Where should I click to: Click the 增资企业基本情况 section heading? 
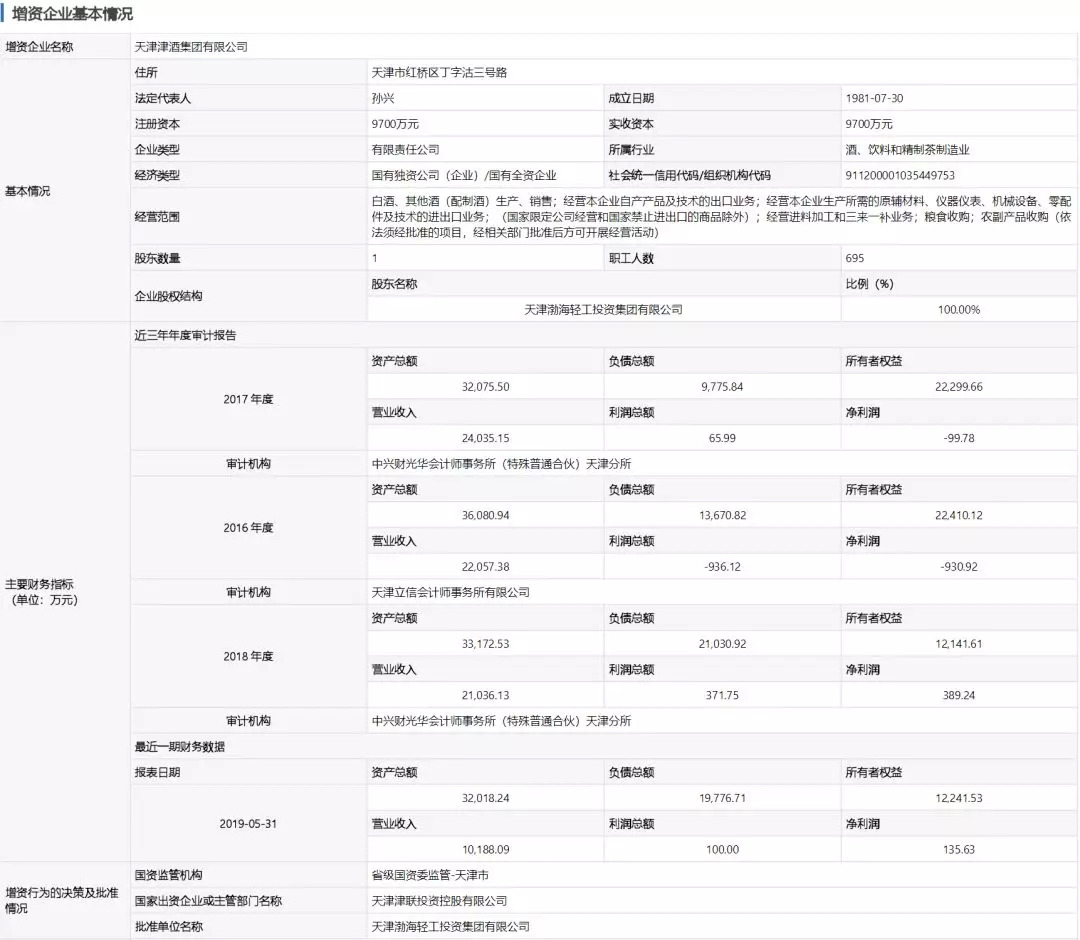(72, 14)
